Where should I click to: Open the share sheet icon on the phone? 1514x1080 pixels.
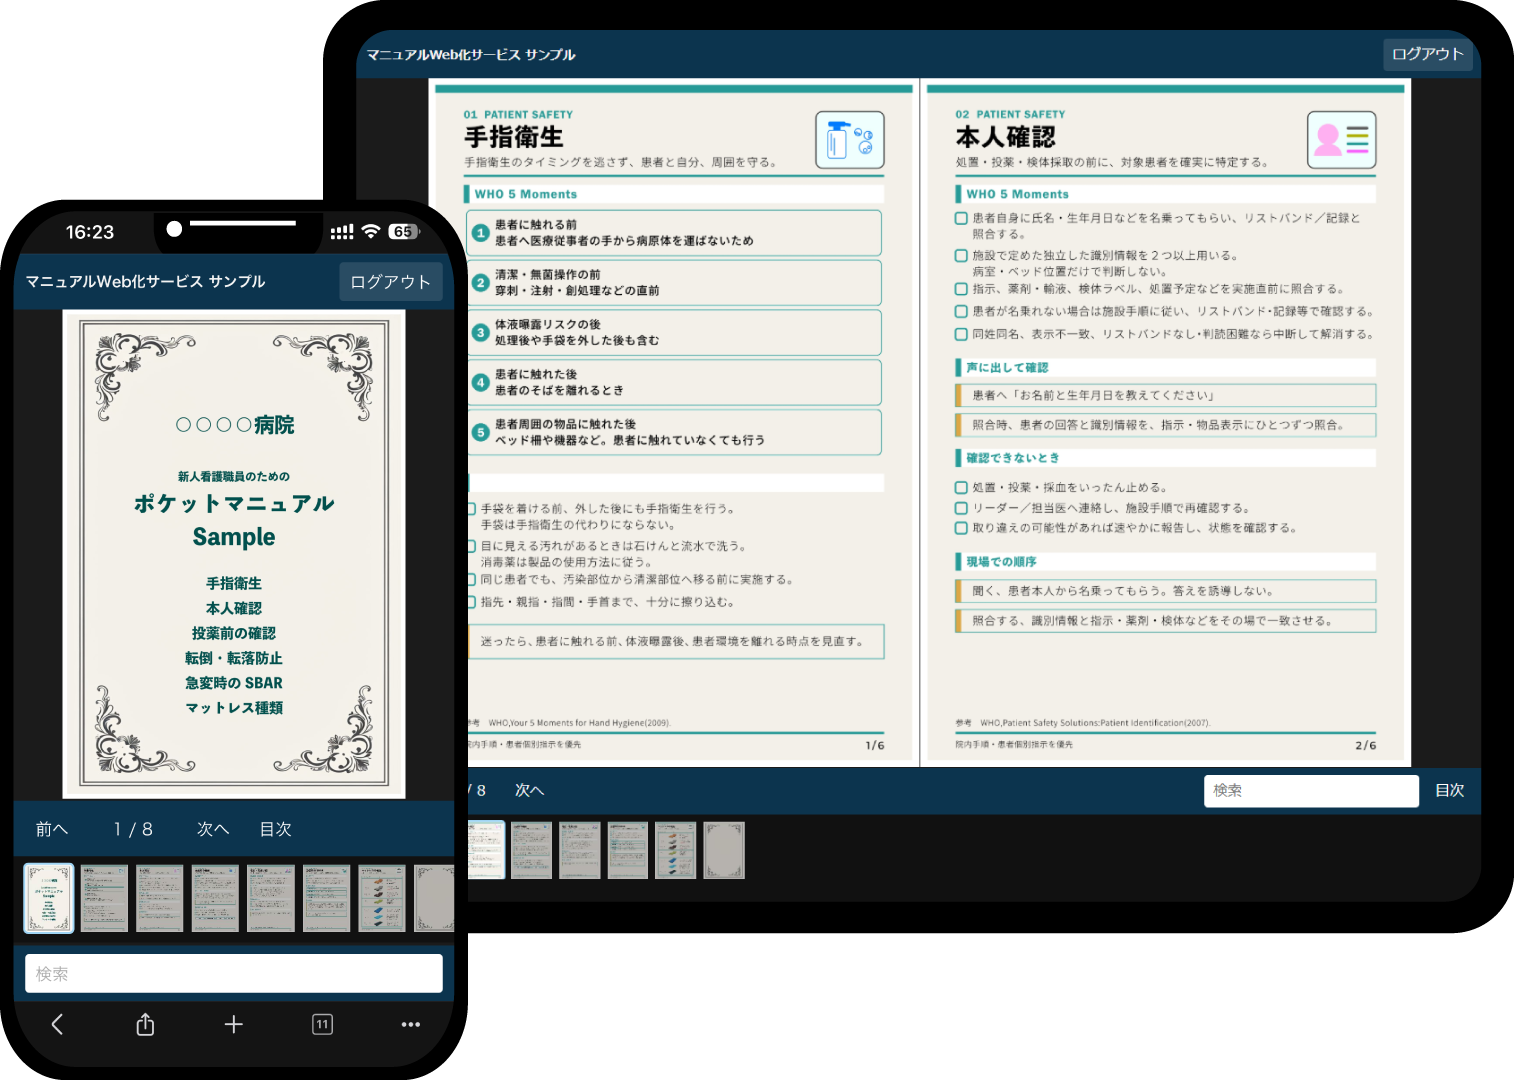[145, 1024]
